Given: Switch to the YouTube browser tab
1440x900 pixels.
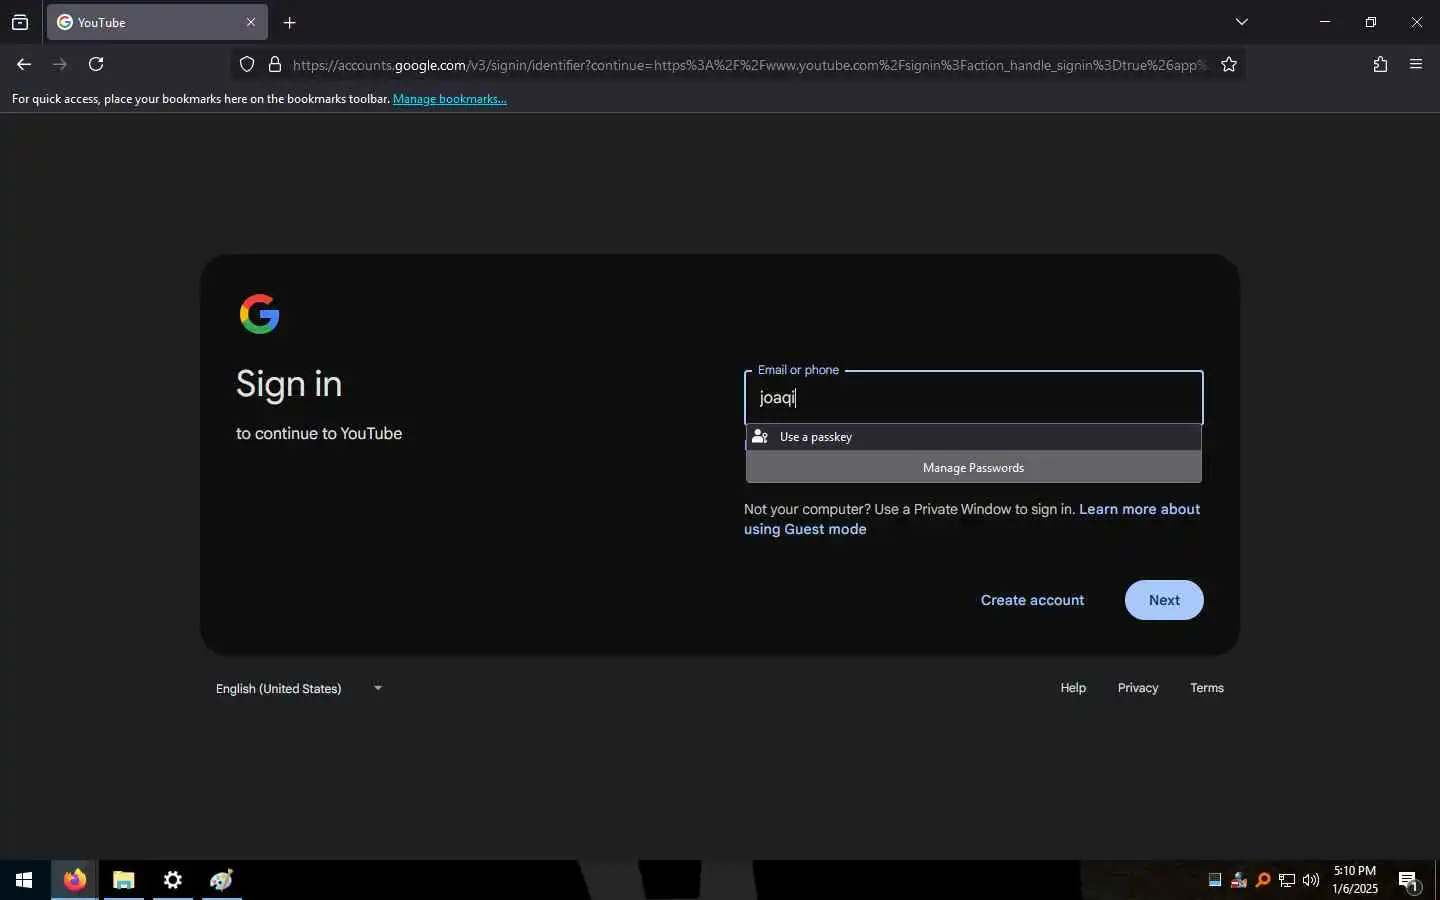Looking at the screenshot, I should [x=156, y=22].
